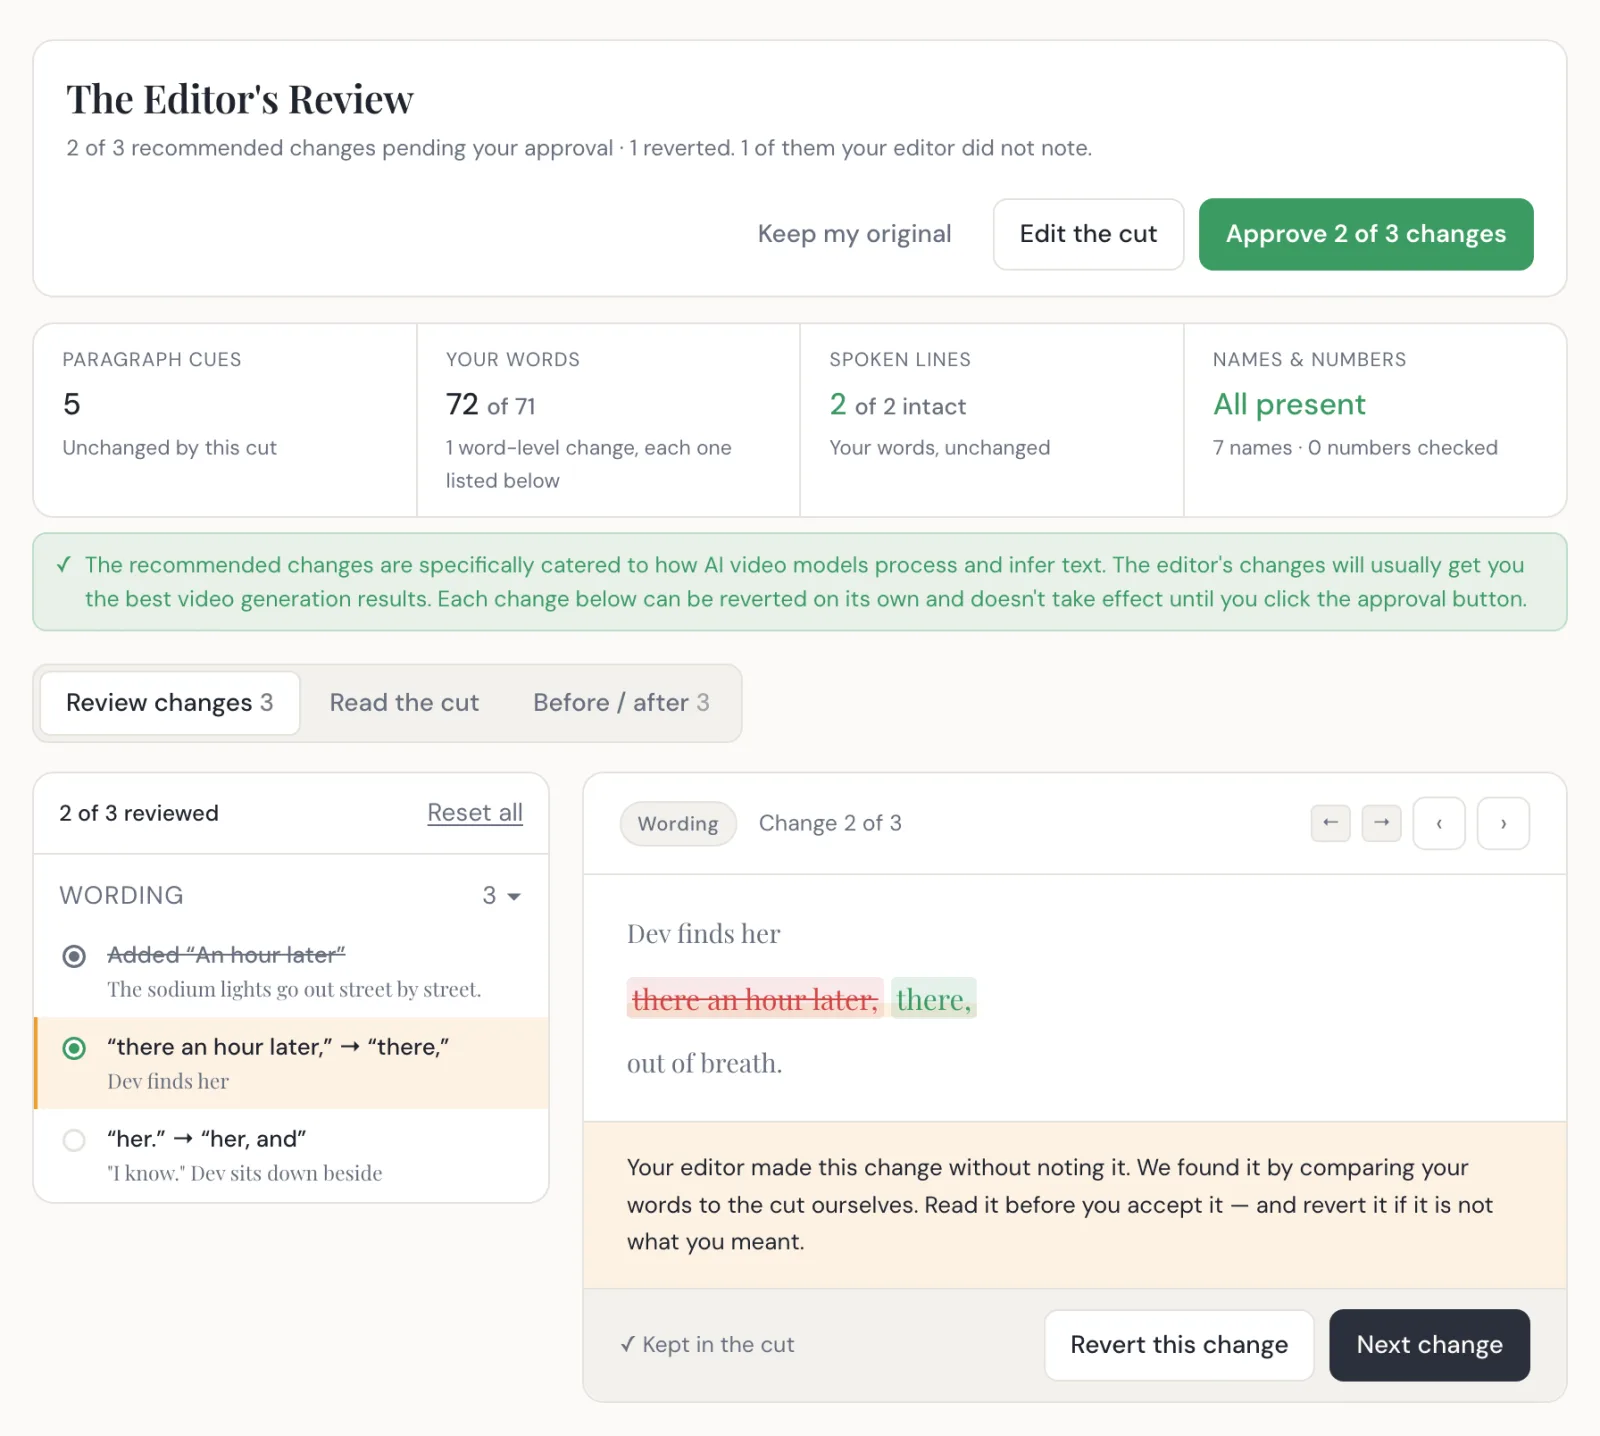
Task: Approve 2 of 3 changes
Action: point(1366,234)
